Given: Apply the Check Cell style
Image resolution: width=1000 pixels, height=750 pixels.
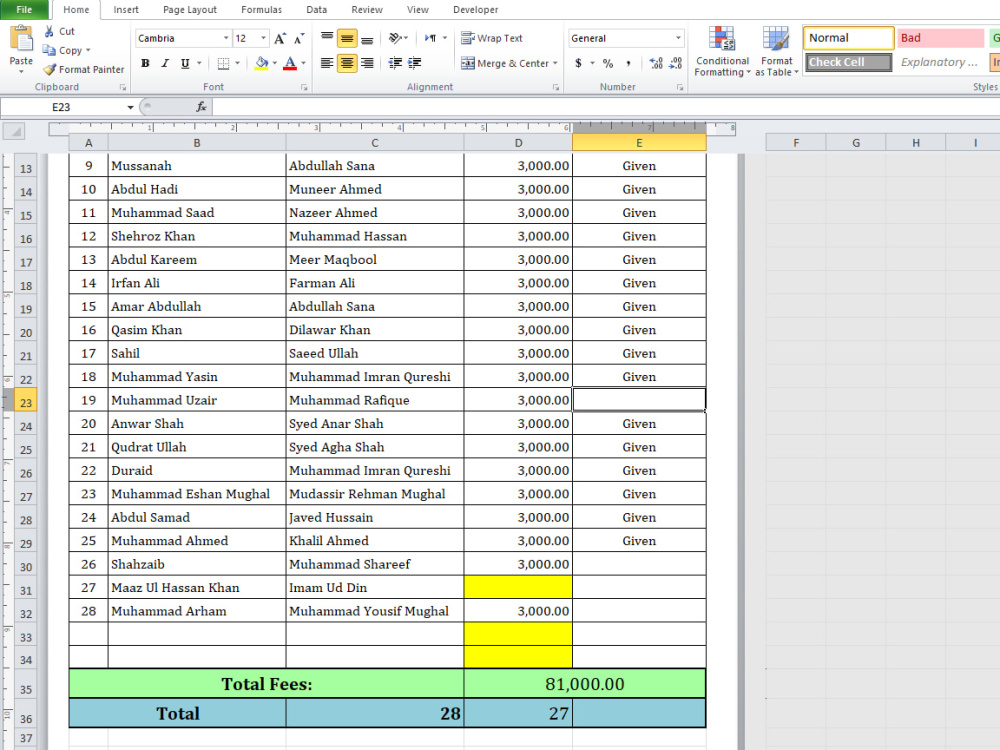Looking at the screenshot, I should pyautogui.click(x=848, y=62).
